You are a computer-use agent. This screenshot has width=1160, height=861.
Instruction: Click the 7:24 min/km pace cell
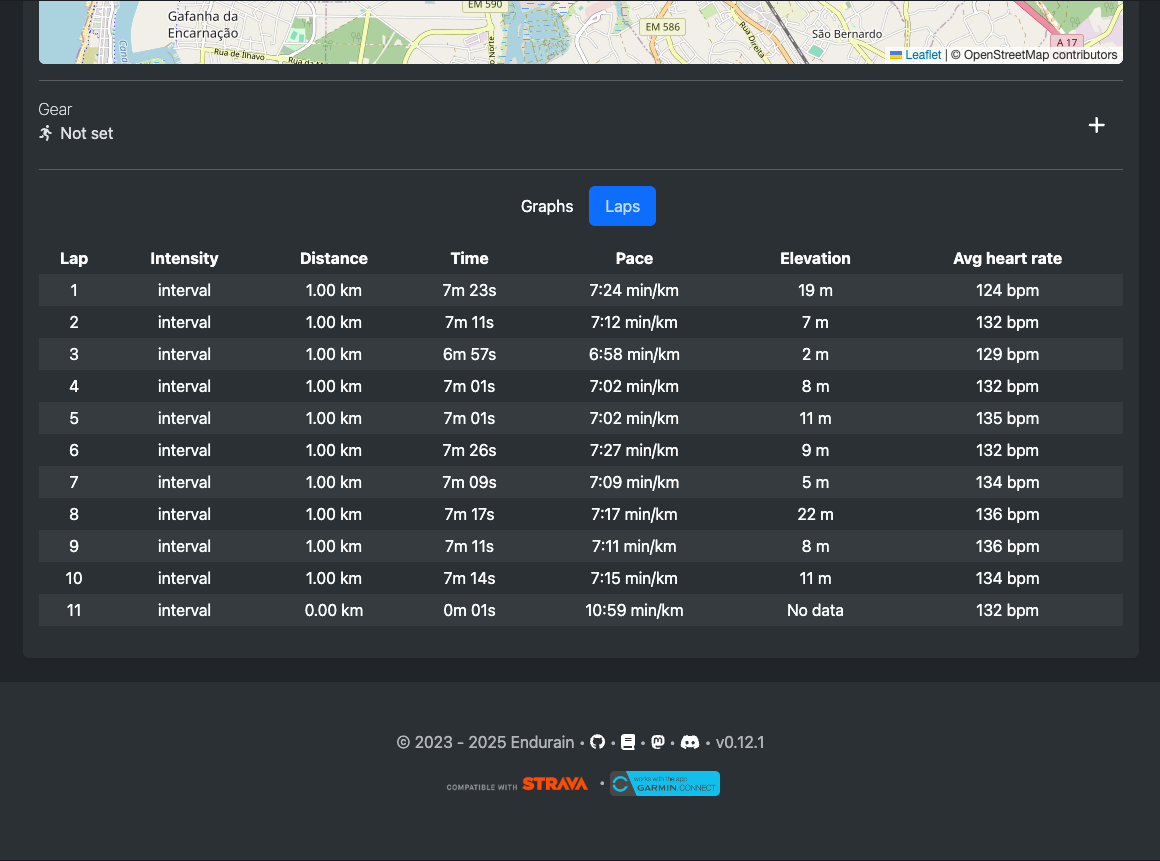pos(634,291)
